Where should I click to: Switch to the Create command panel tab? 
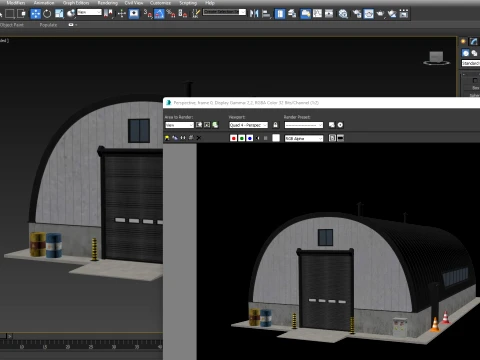coord(463,41)
